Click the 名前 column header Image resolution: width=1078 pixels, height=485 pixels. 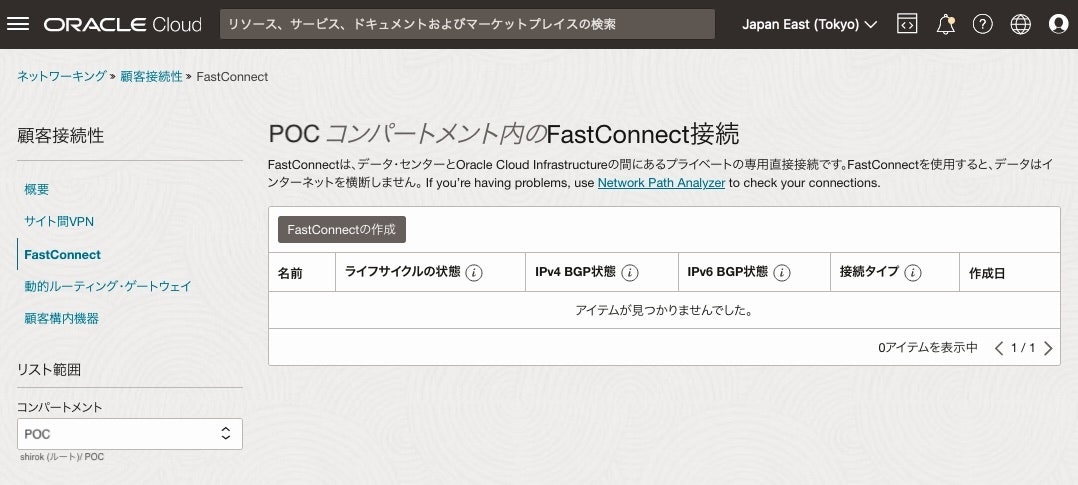(290, 273)
